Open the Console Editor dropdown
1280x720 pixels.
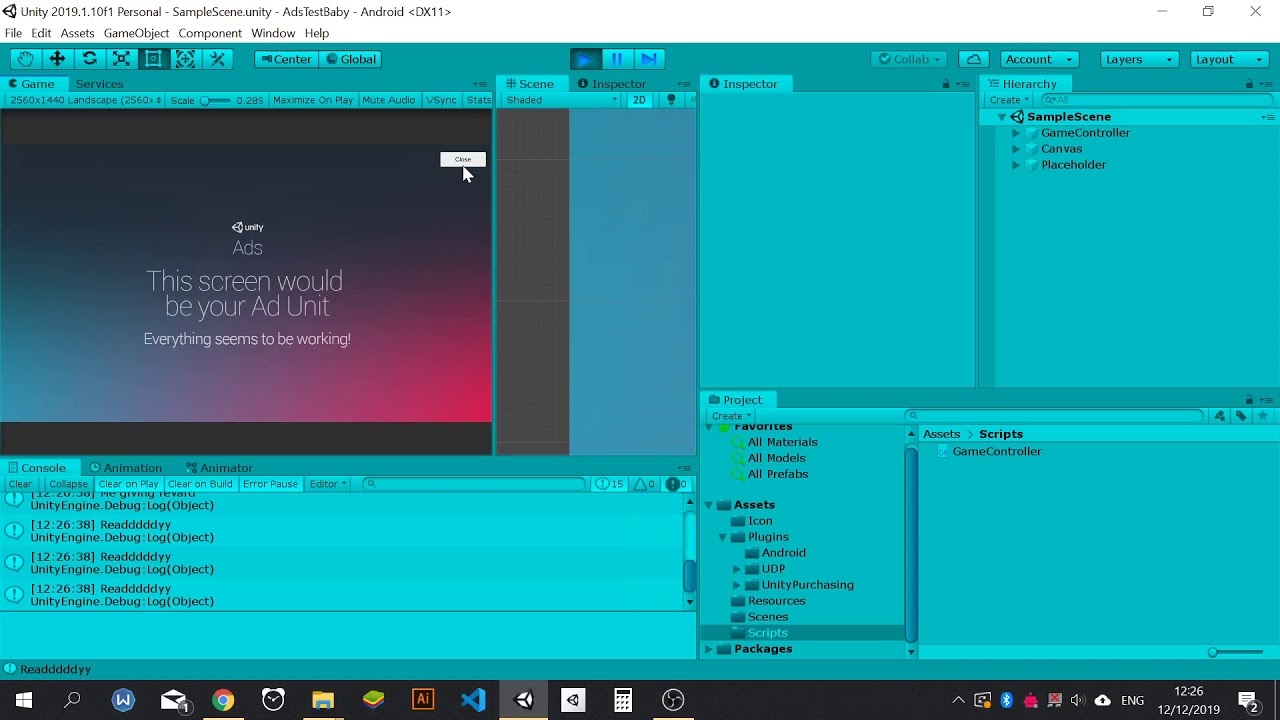pyautogui.click(x=327, y=484)
